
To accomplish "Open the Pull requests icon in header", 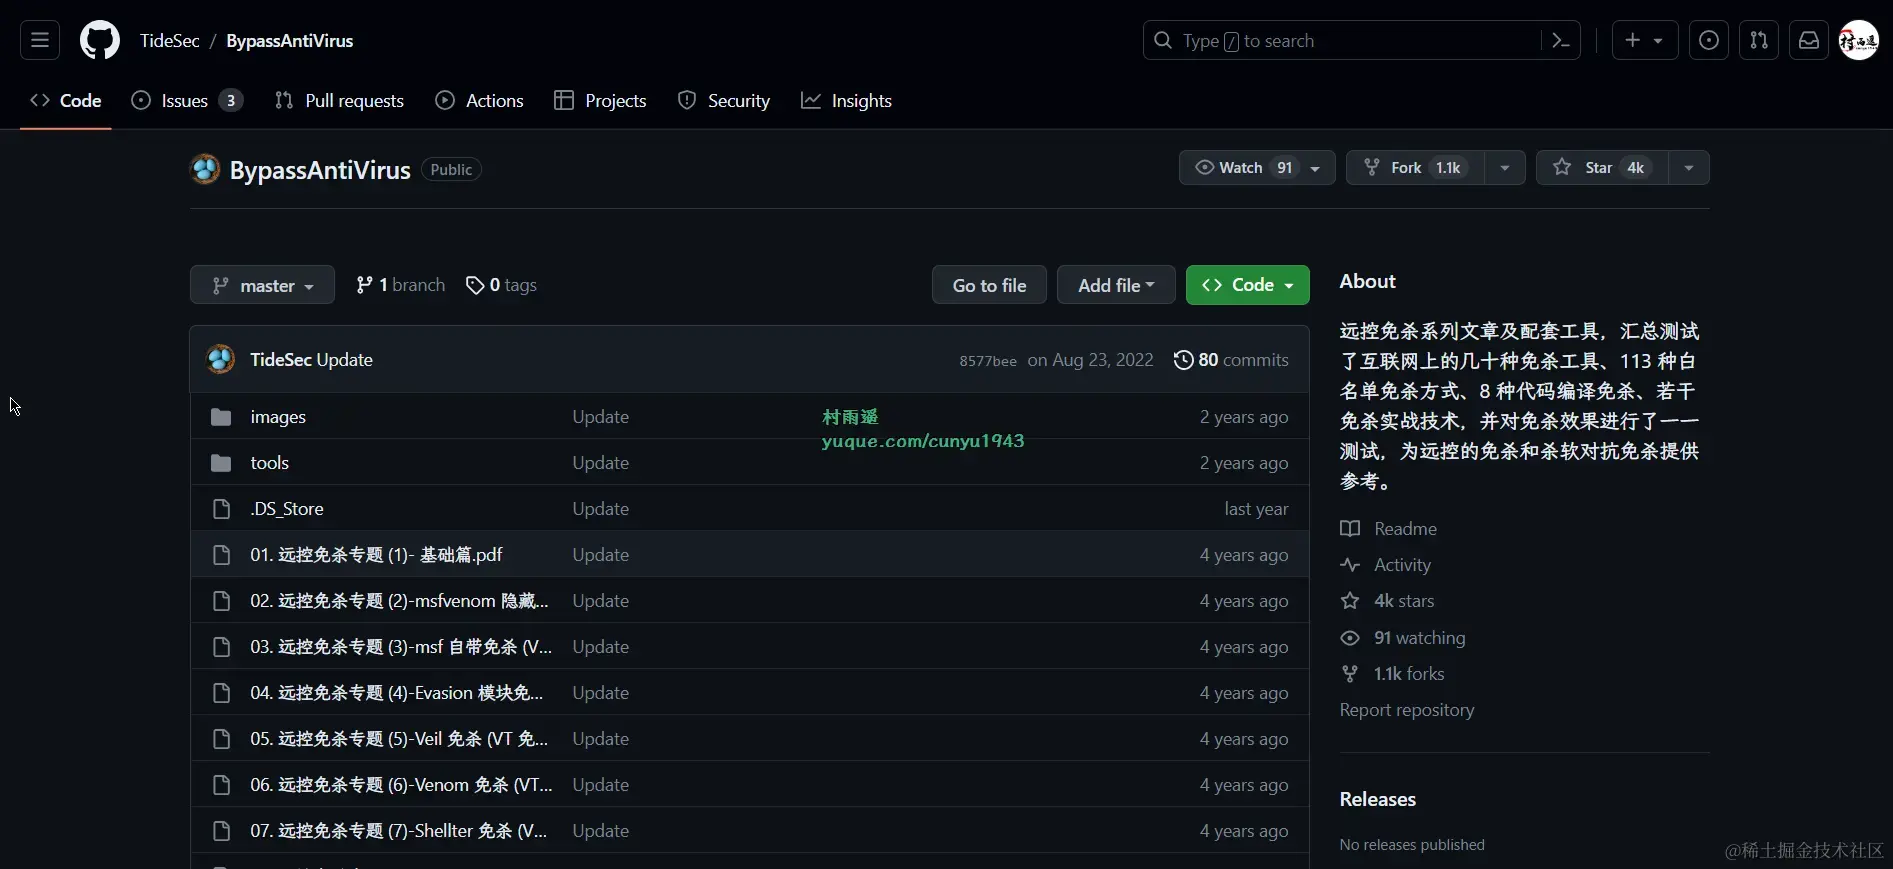I will pos(1759,41).
